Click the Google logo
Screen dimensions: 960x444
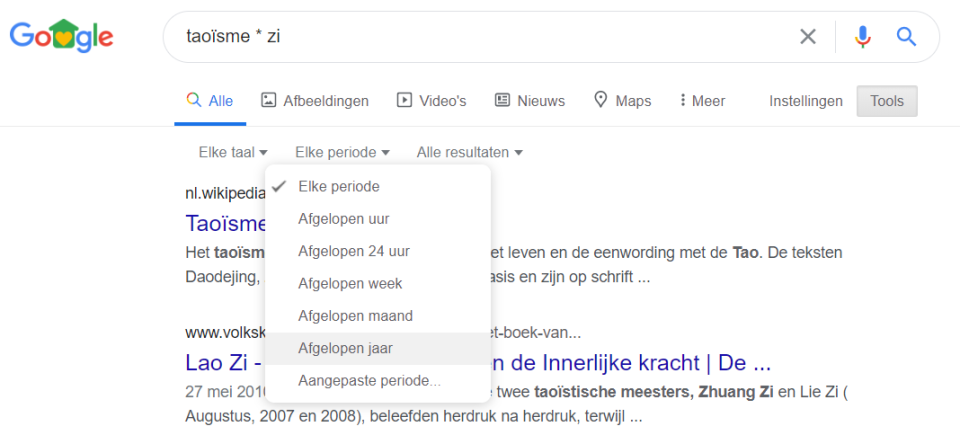click(x=62, y=37)
